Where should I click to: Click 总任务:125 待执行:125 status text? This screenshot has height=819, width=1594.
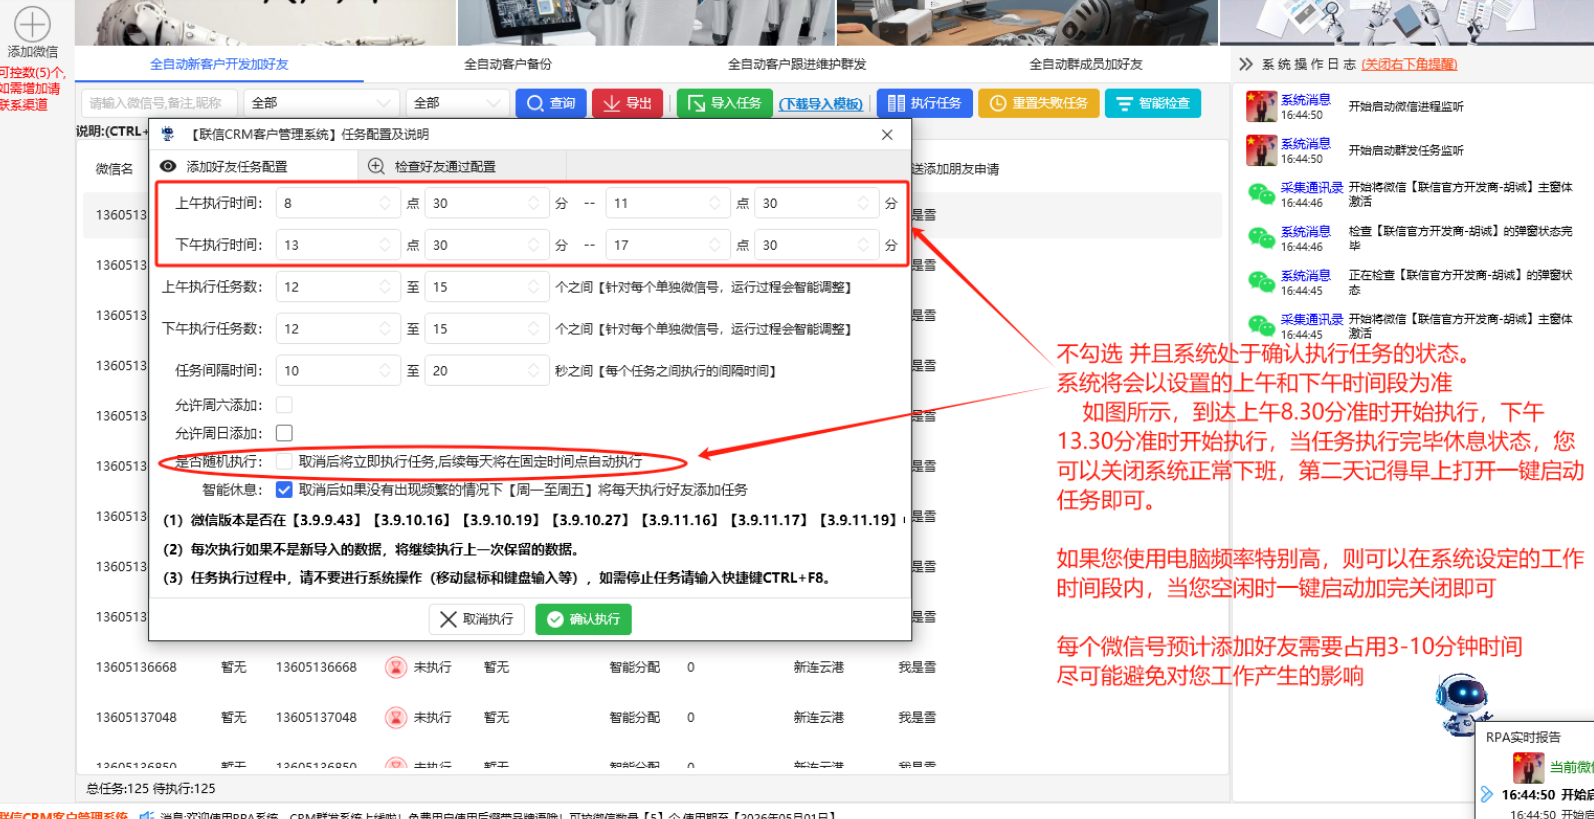click(x=151, y=788)
